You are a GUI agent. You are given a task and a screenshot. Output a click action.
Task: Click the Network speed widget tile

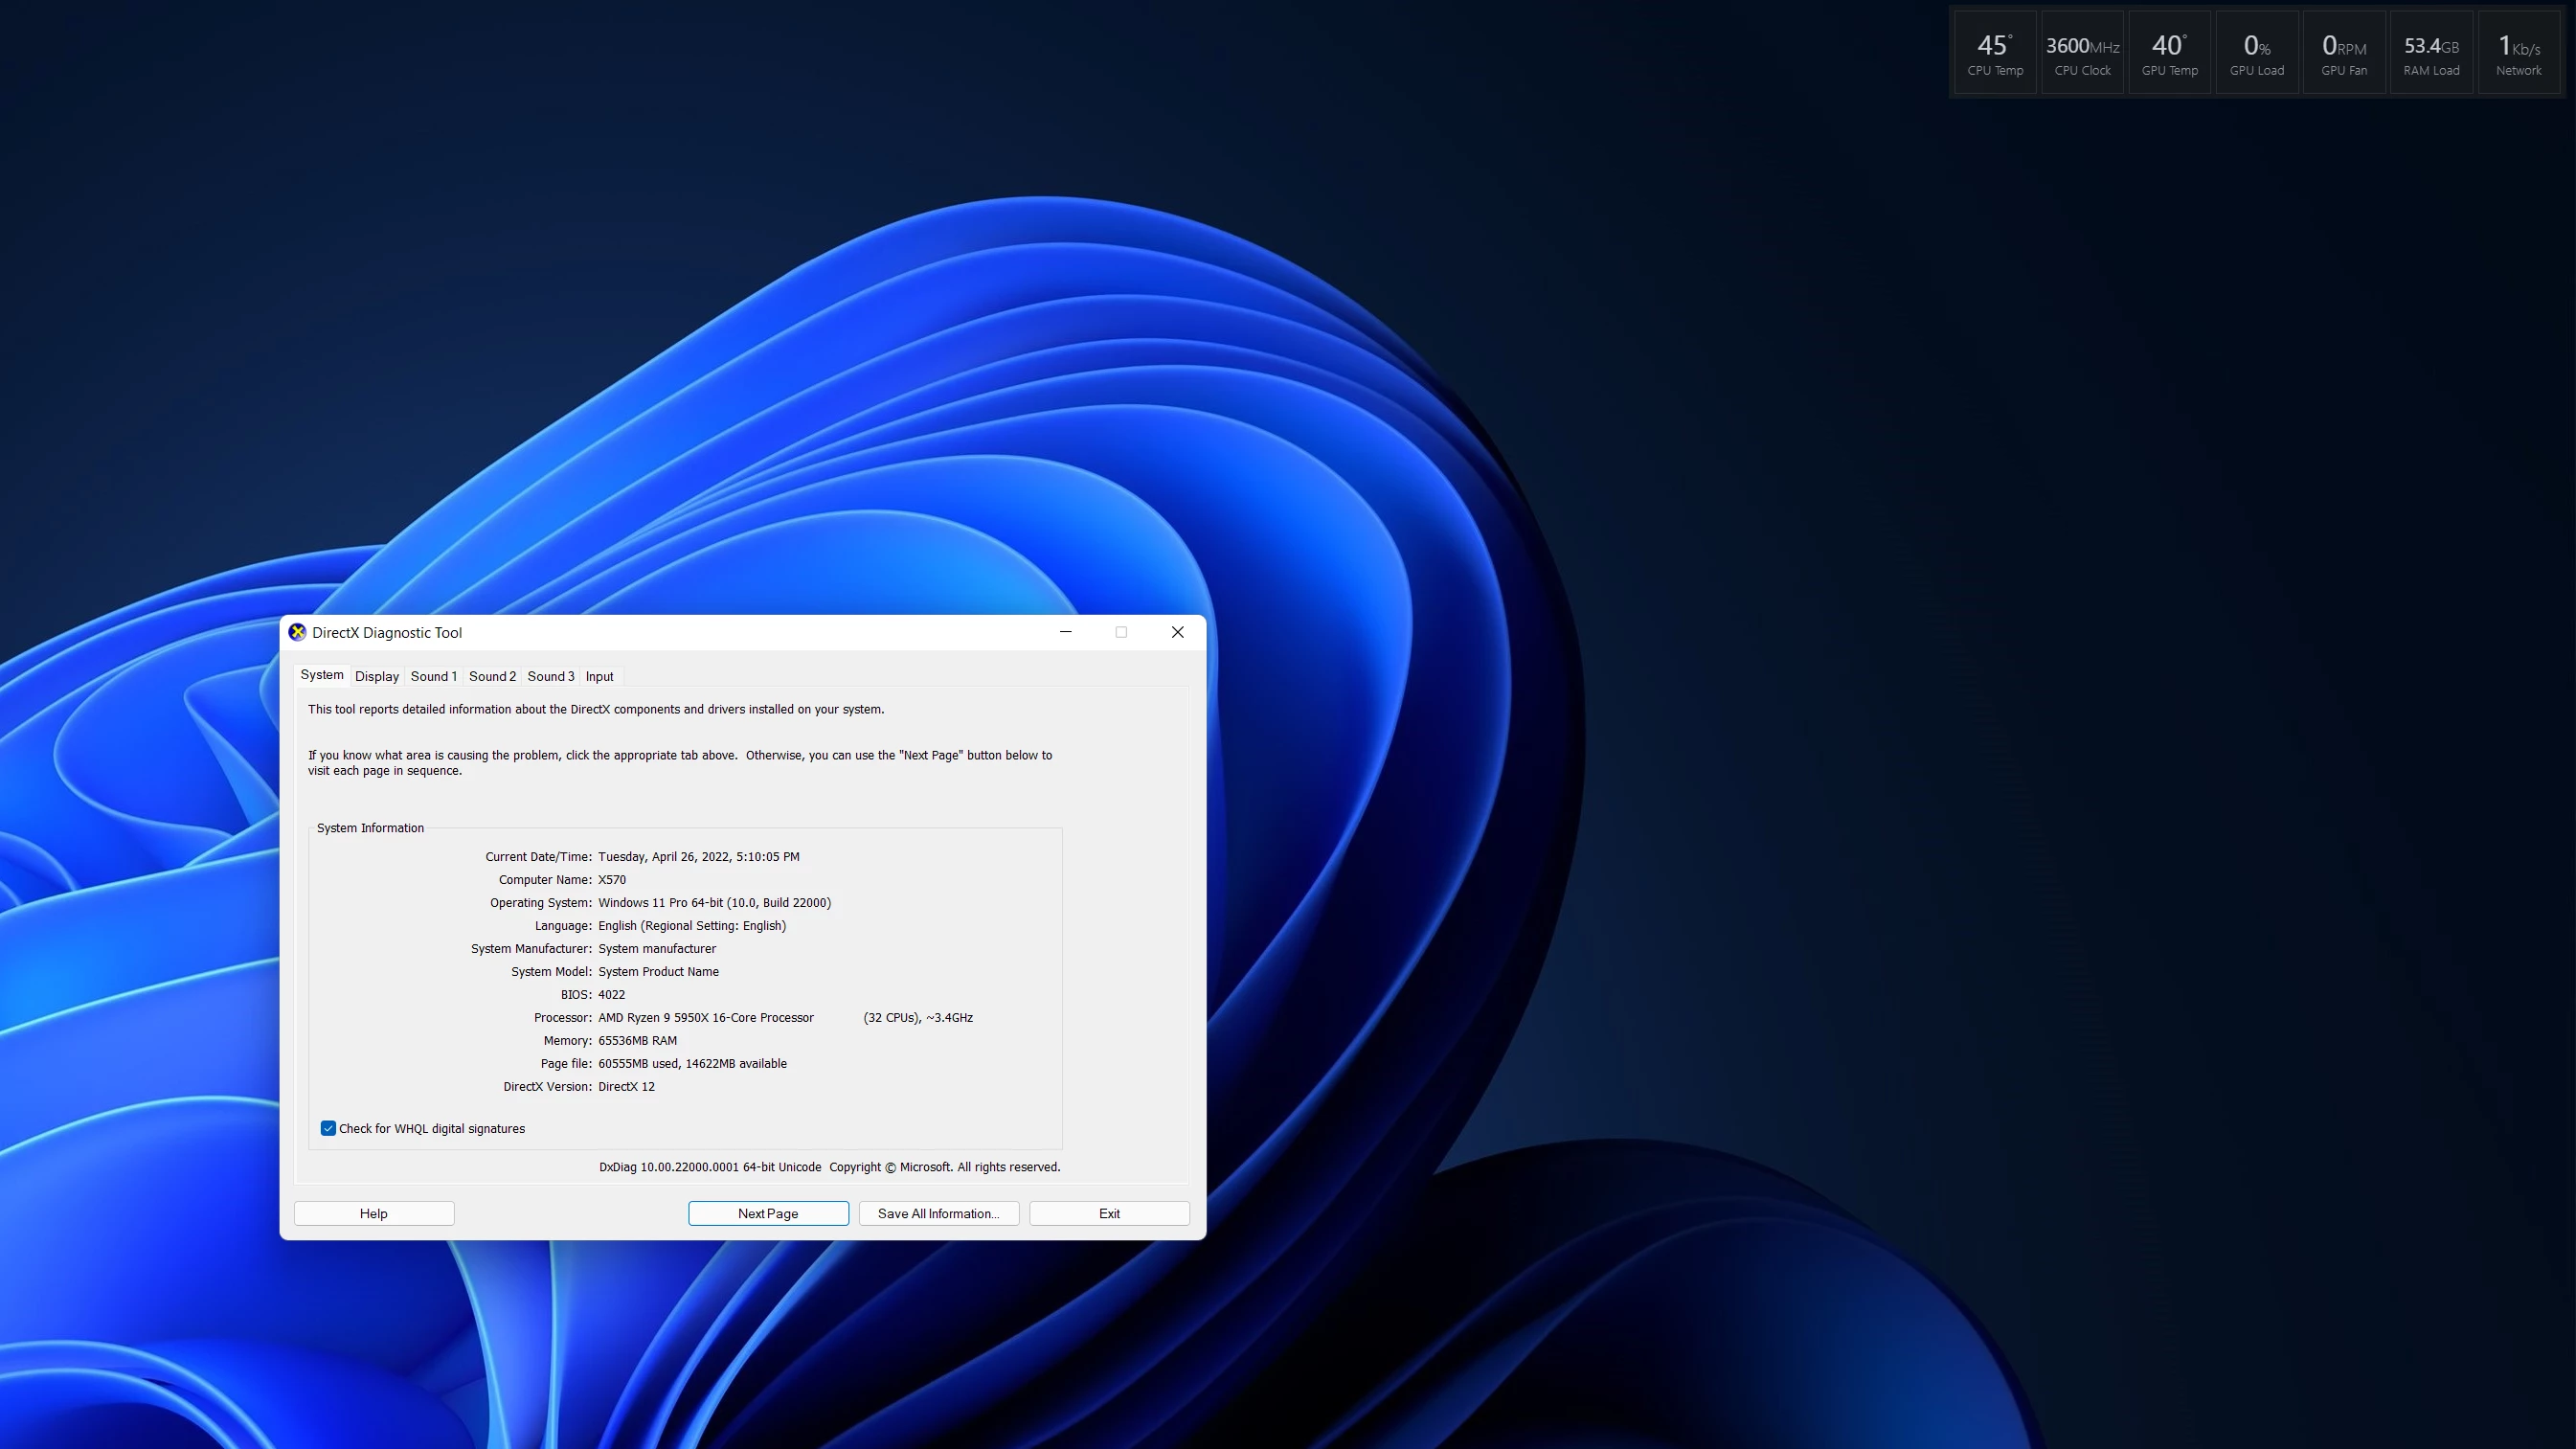click(x=2518, y=54)
